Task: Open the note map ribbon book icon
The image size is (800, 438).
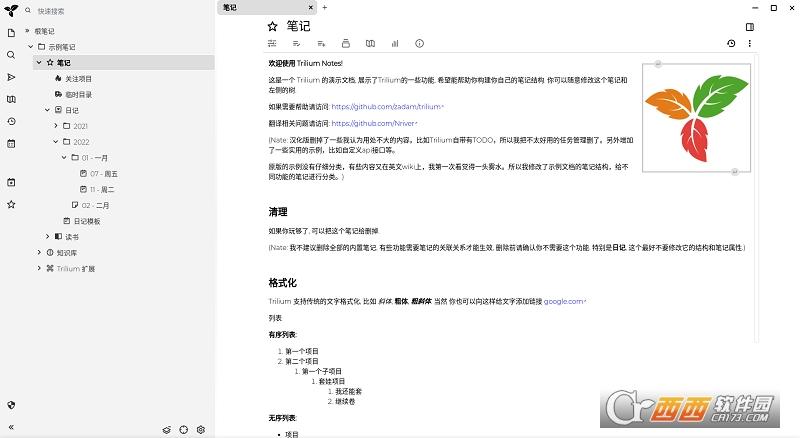Action: [370, 43]
